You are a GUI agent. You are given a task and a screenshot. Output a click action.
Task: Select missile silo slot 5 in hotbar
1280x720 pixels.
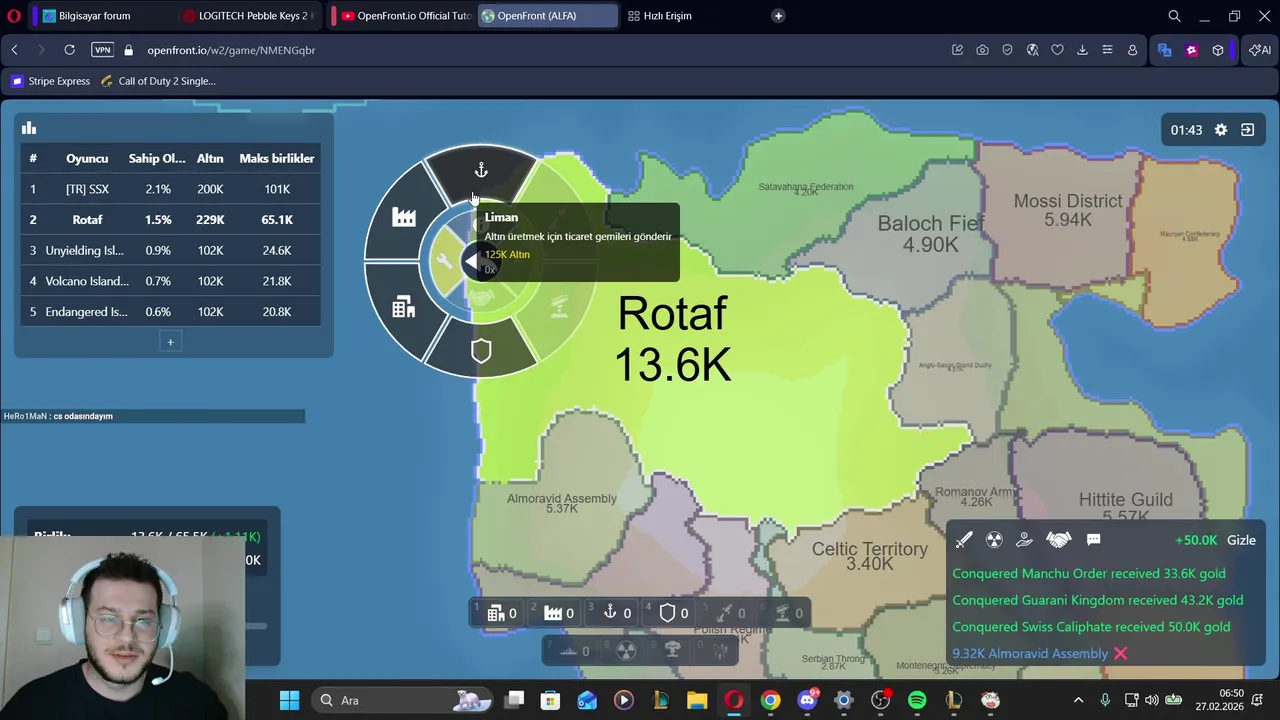pyautogui.click(x=727, y=613)
